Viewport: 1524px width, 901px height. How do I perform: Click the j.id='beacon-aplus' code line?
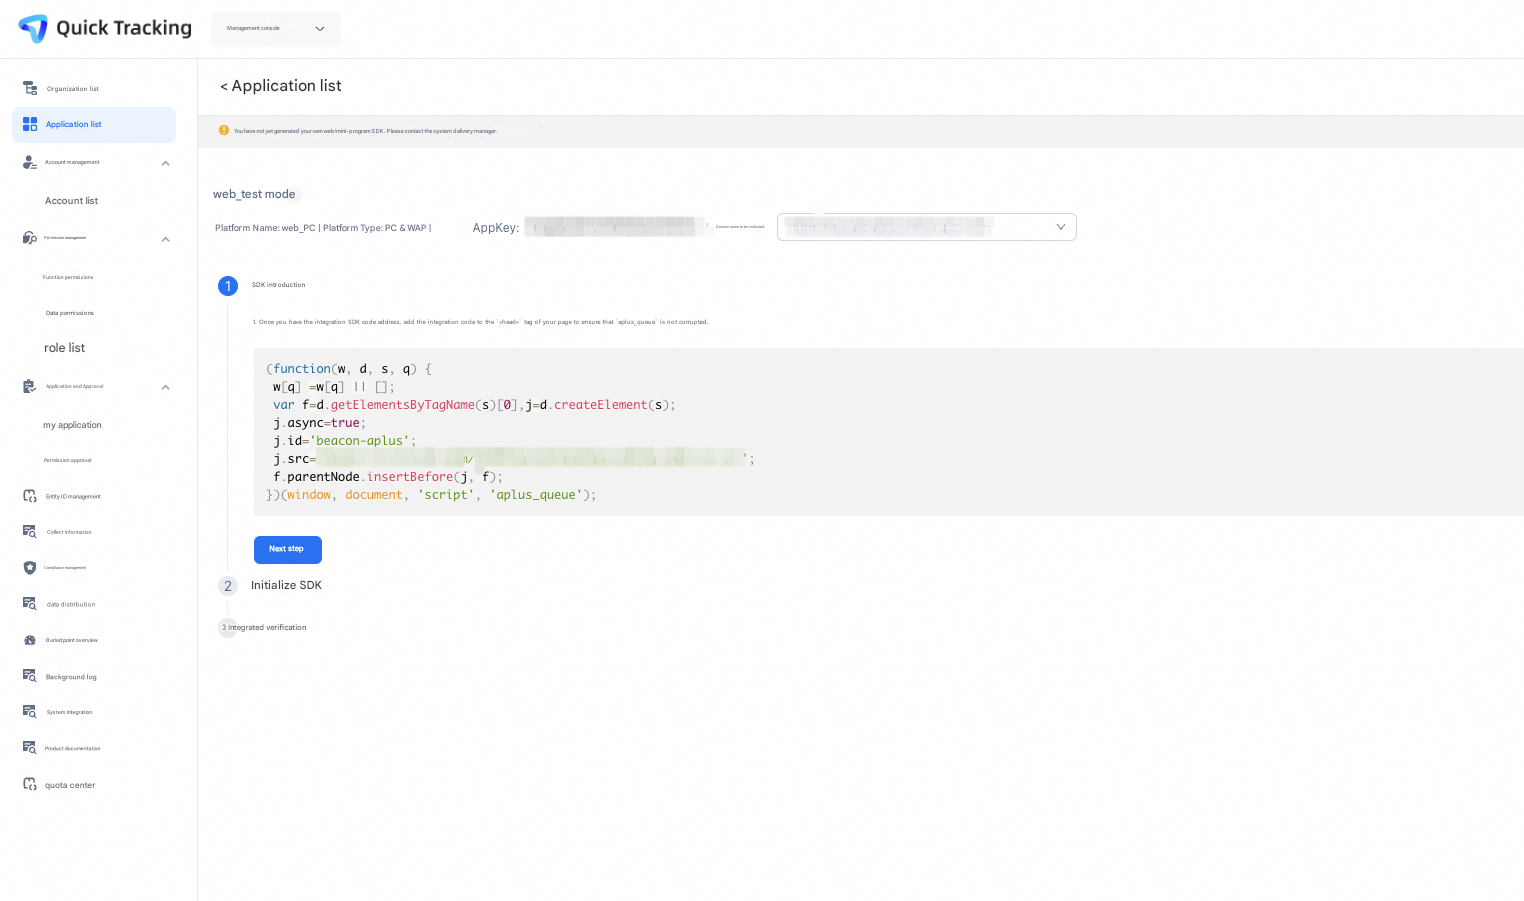pyautogui.click(x=344, y=441)
